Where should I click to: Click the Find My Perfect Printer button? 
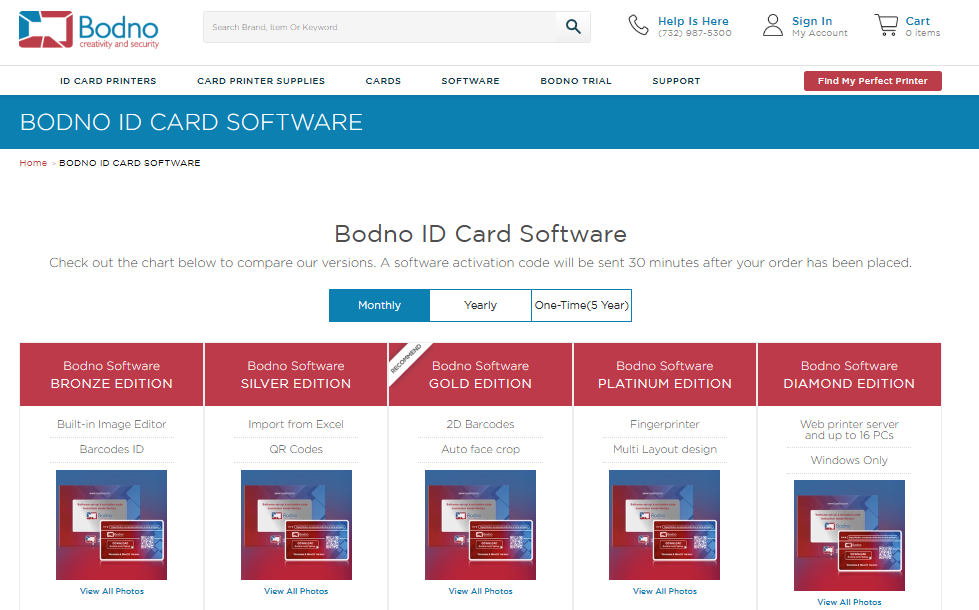[872, 81]
